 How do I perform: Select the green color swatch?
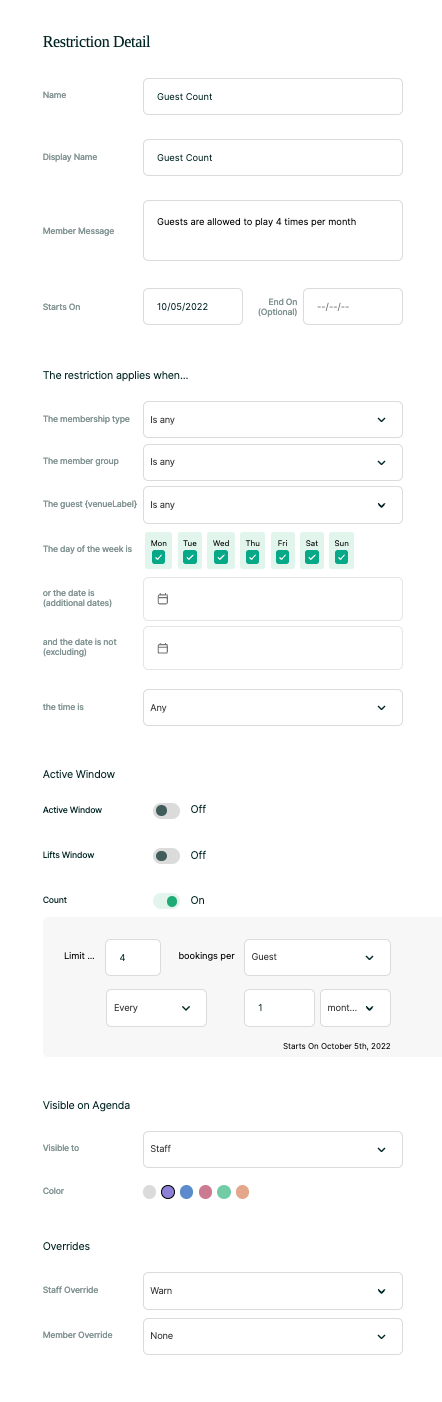click(x=224, y=1192)
